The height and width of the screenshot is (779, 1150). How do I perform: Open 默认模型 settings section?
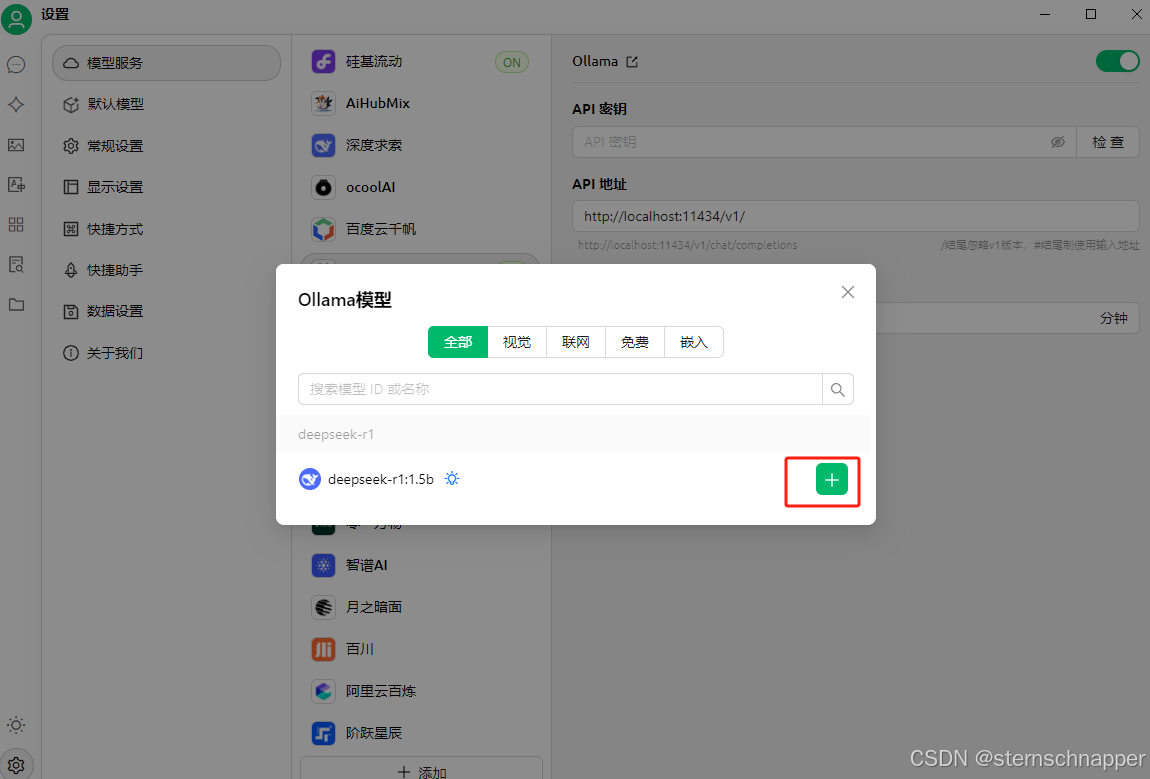166,104
